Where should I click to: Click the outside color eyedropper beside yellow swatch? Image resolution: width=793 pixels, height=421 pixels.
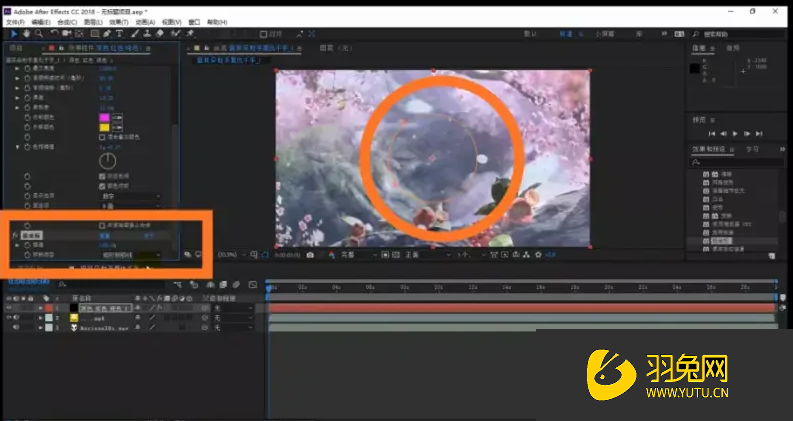[117, 128]
